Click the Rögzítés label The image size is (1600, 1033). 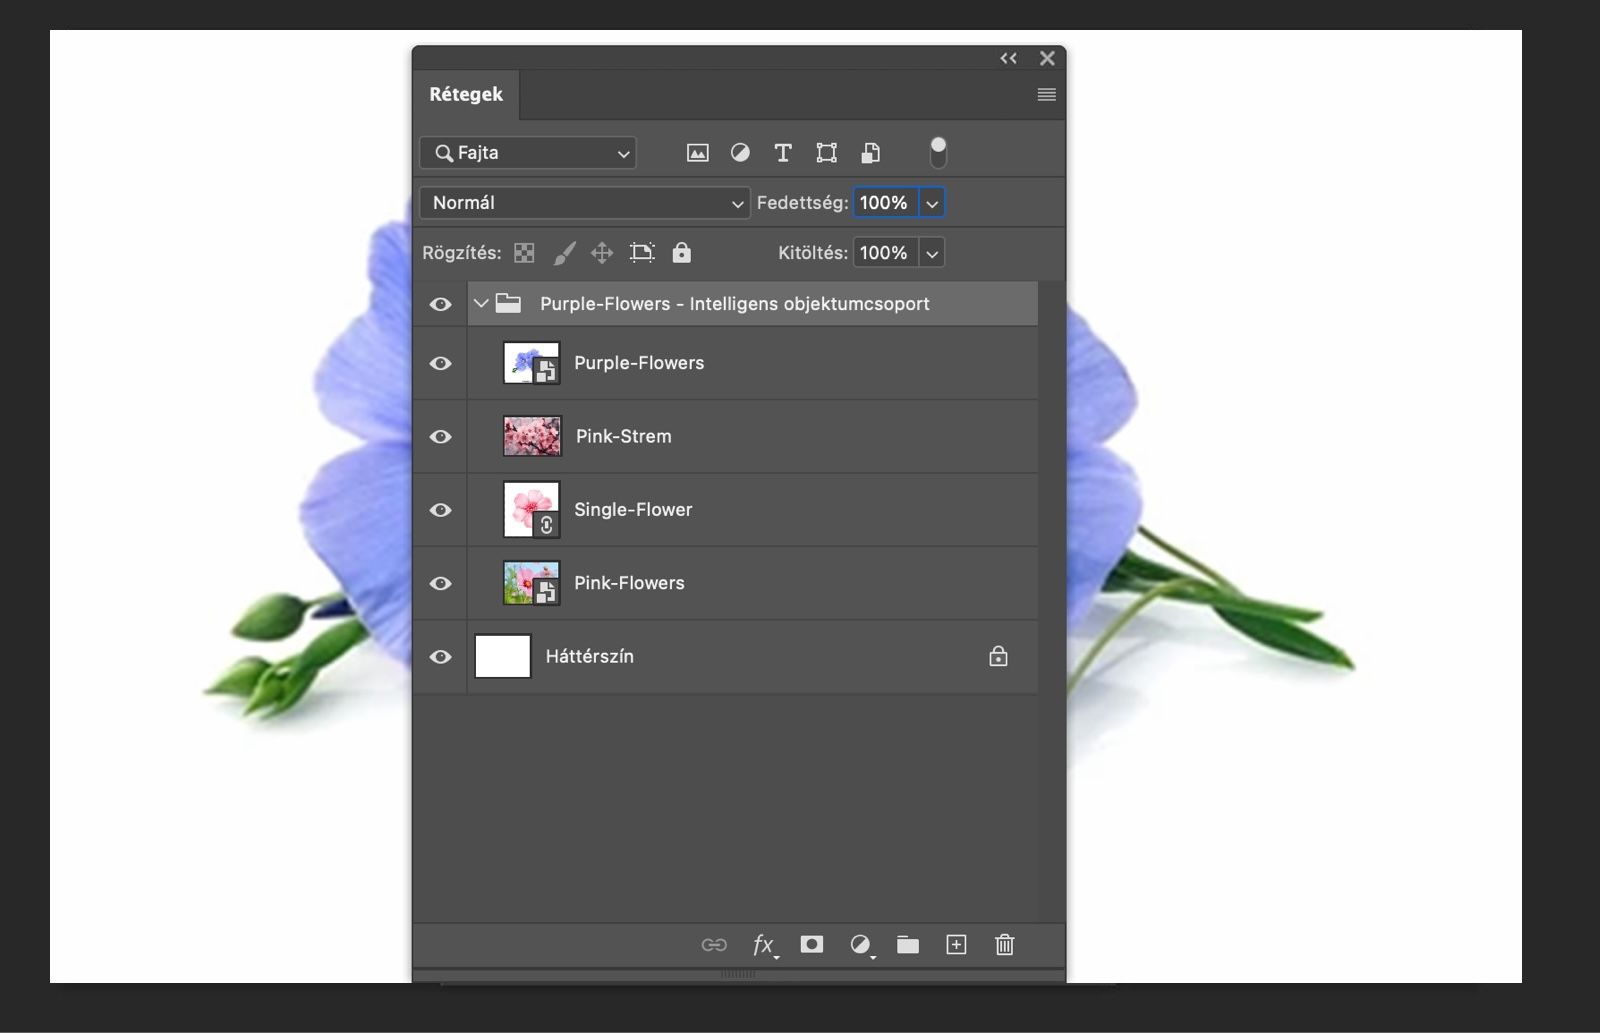click(462, 253)
